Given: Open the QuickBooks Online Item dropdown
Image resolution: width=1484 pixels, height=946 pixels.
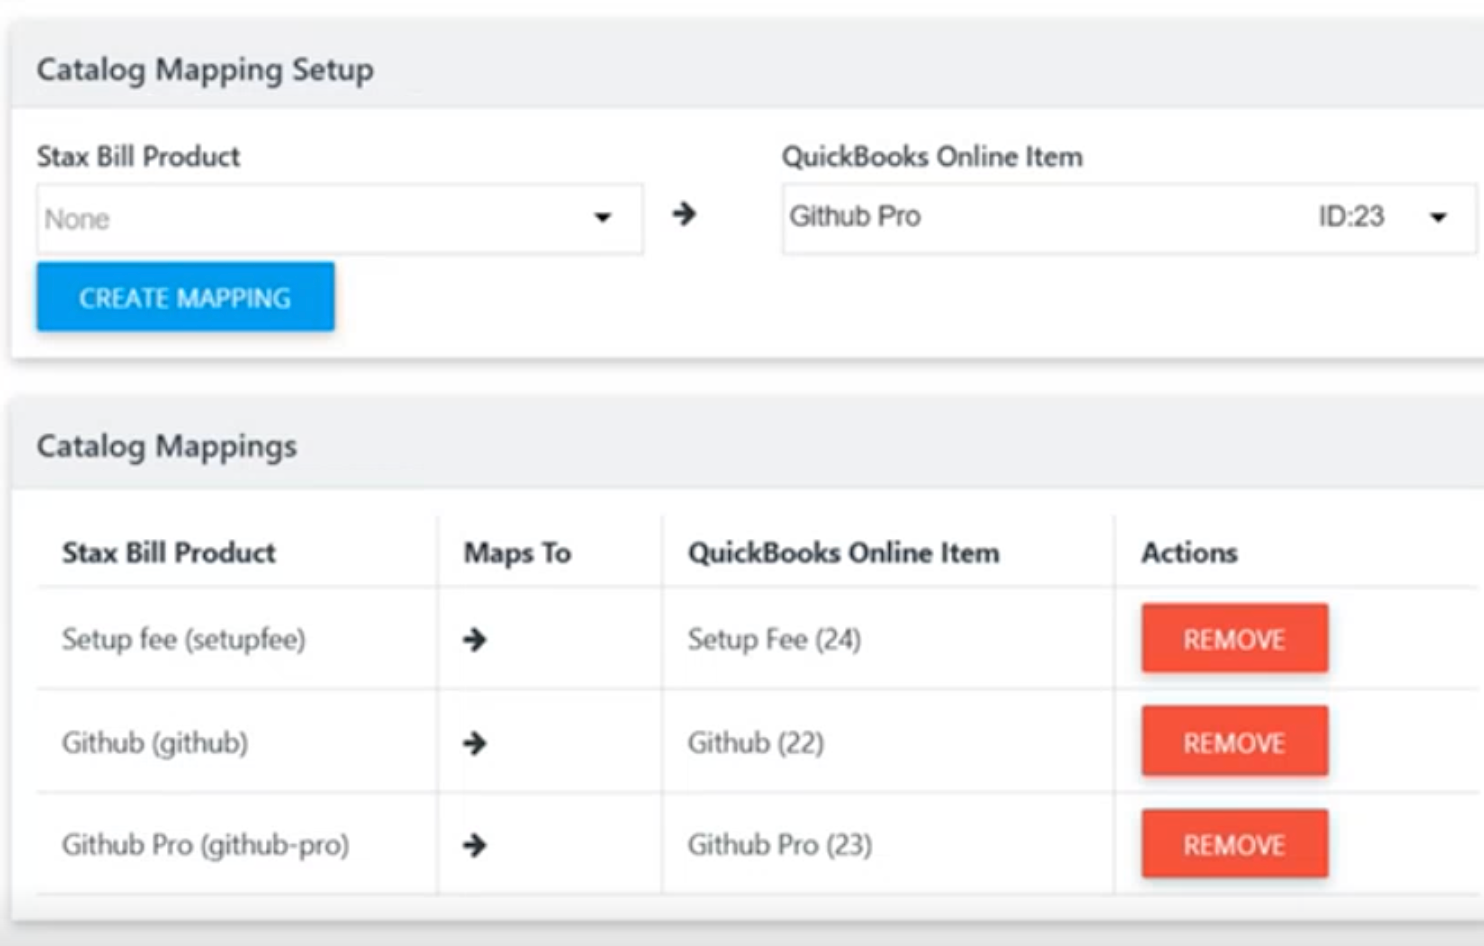Looking at the screenshot, I should coord(1129,218).
